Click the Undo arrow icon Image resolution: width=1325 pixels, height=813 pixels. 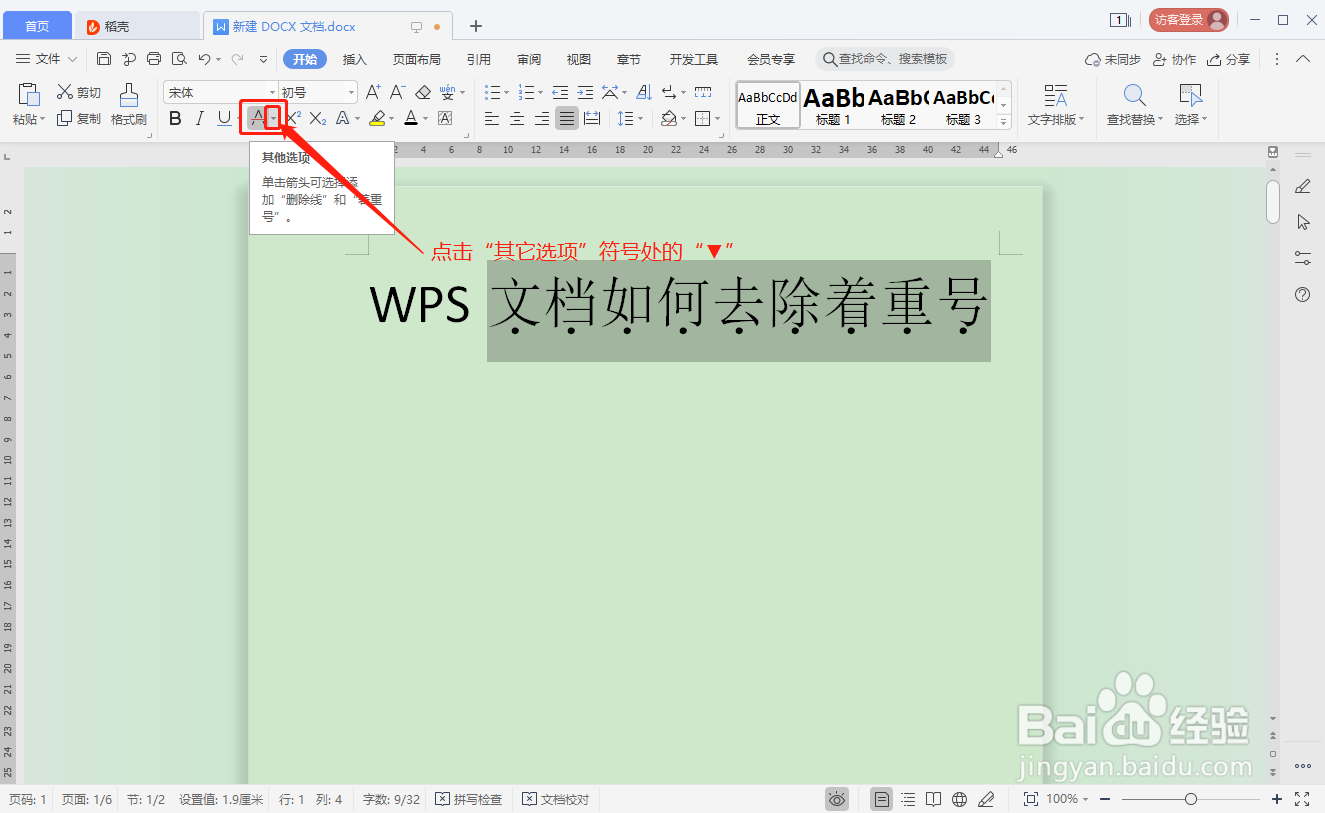(204, 59)
